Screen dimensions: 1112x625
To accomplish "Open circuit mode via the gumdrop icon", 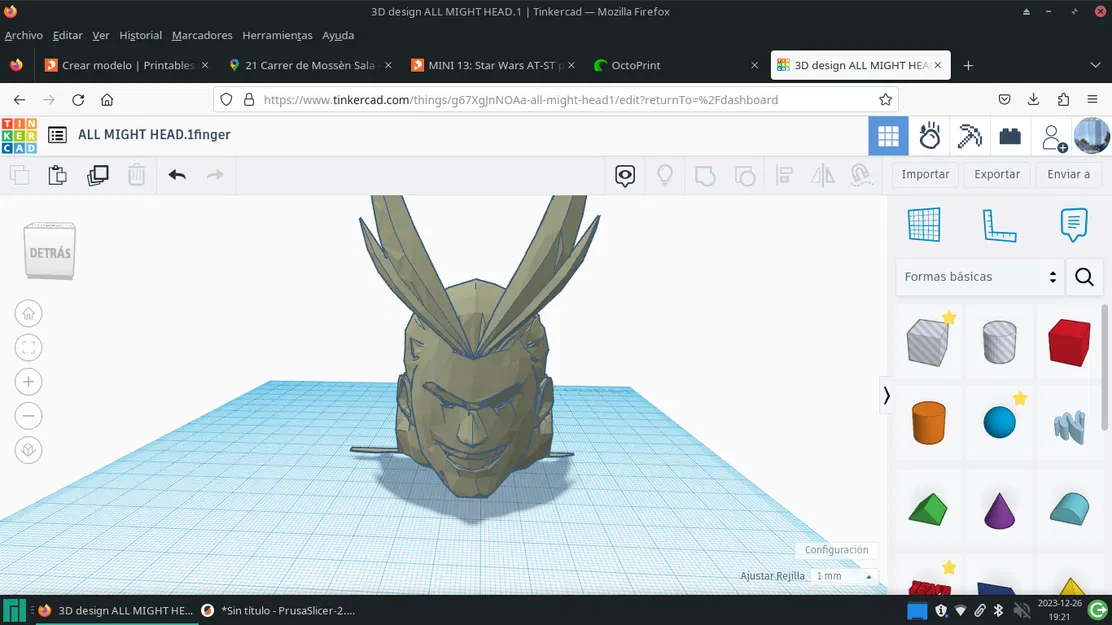I will coord(929,135).
